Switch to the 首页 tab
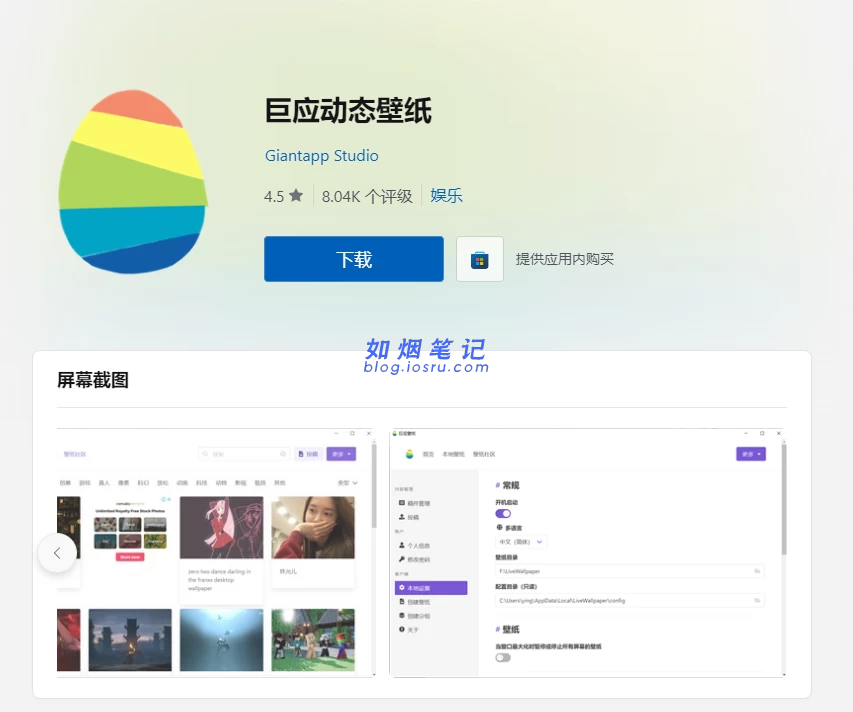This screenshot has width=853, height=712. tap(428, 454)
